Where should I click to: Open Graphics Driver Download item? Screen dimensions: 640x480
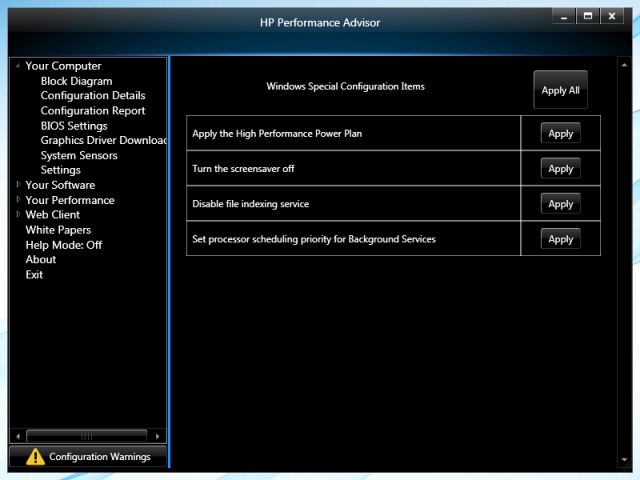103,141
